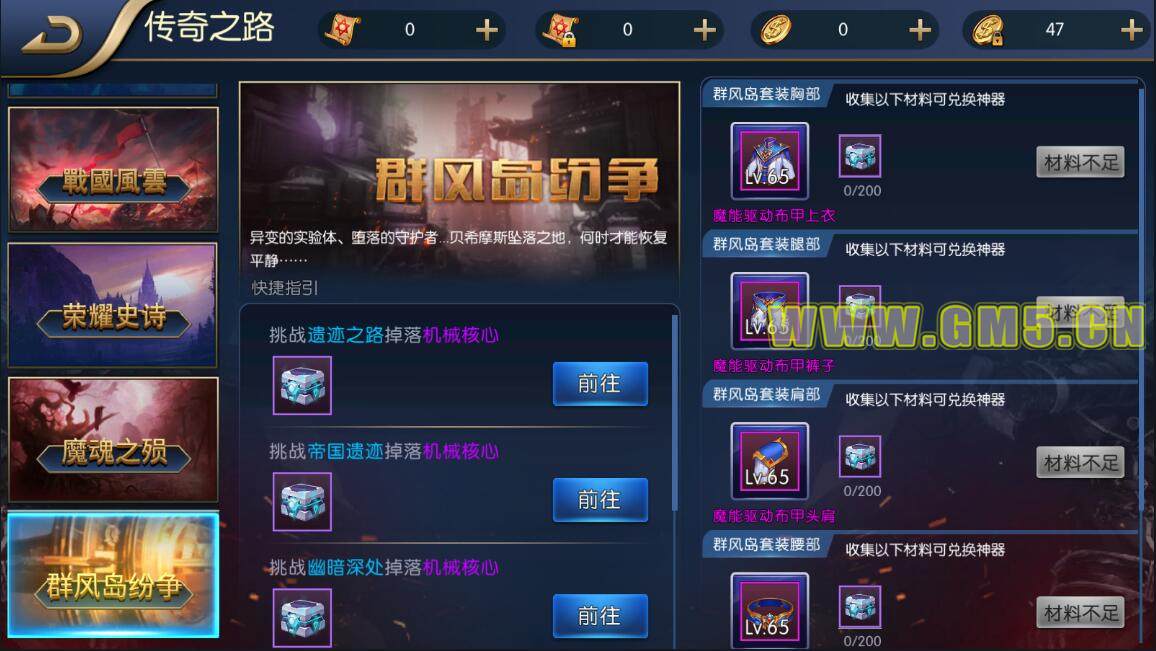Viewport: 1156px width, 651px height.
Task: Open the 荣耀史诗 chapter tab
Action: (x=113, y=304)
